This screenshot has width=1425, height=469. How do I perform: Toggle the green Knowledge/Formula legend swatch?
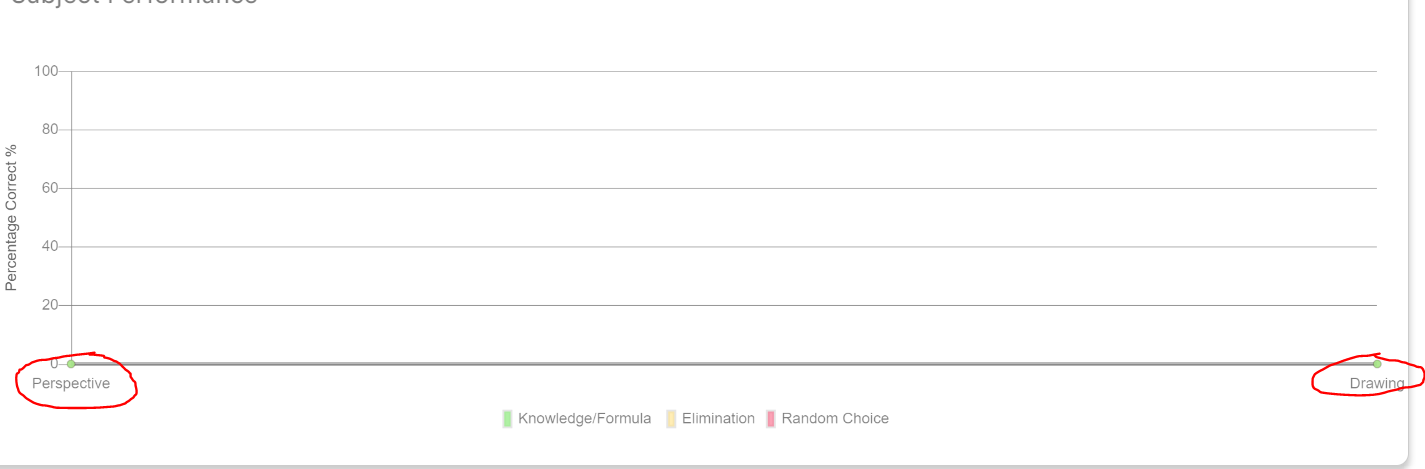coord(507,419)
